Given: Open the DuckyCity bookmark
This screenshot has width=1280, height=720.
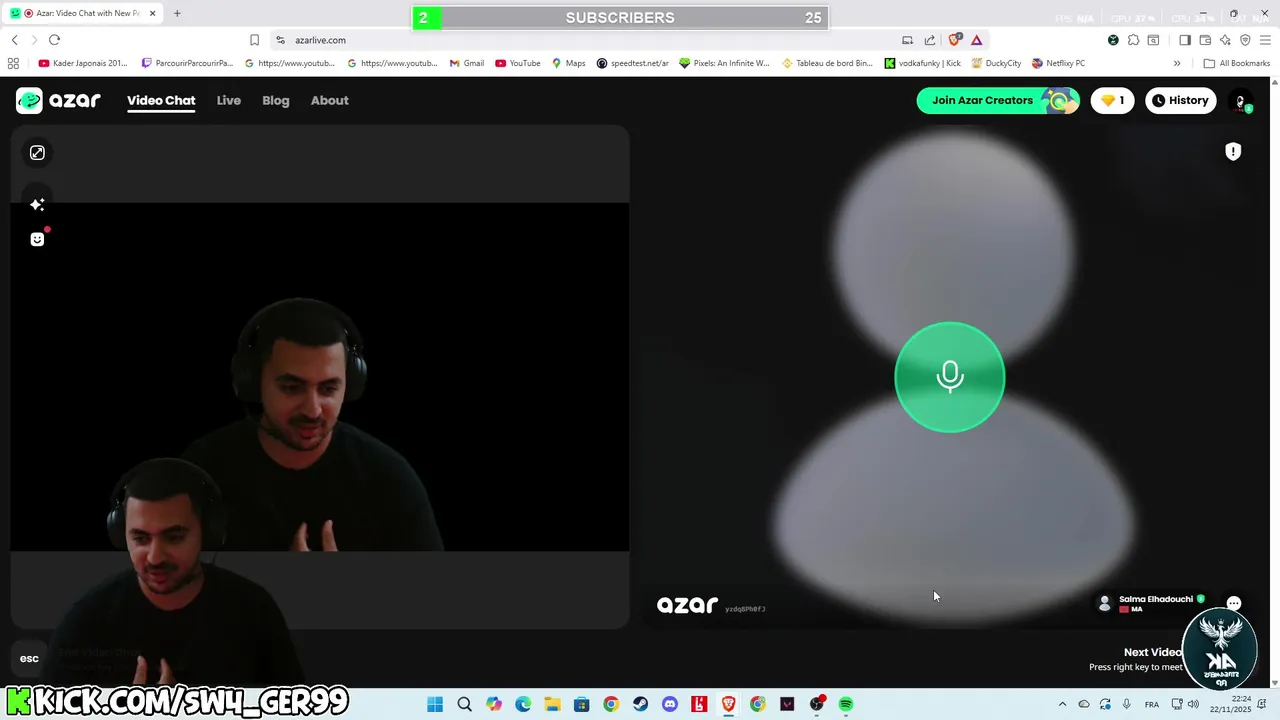Looking at the screenshot, I should click(996, 63).
